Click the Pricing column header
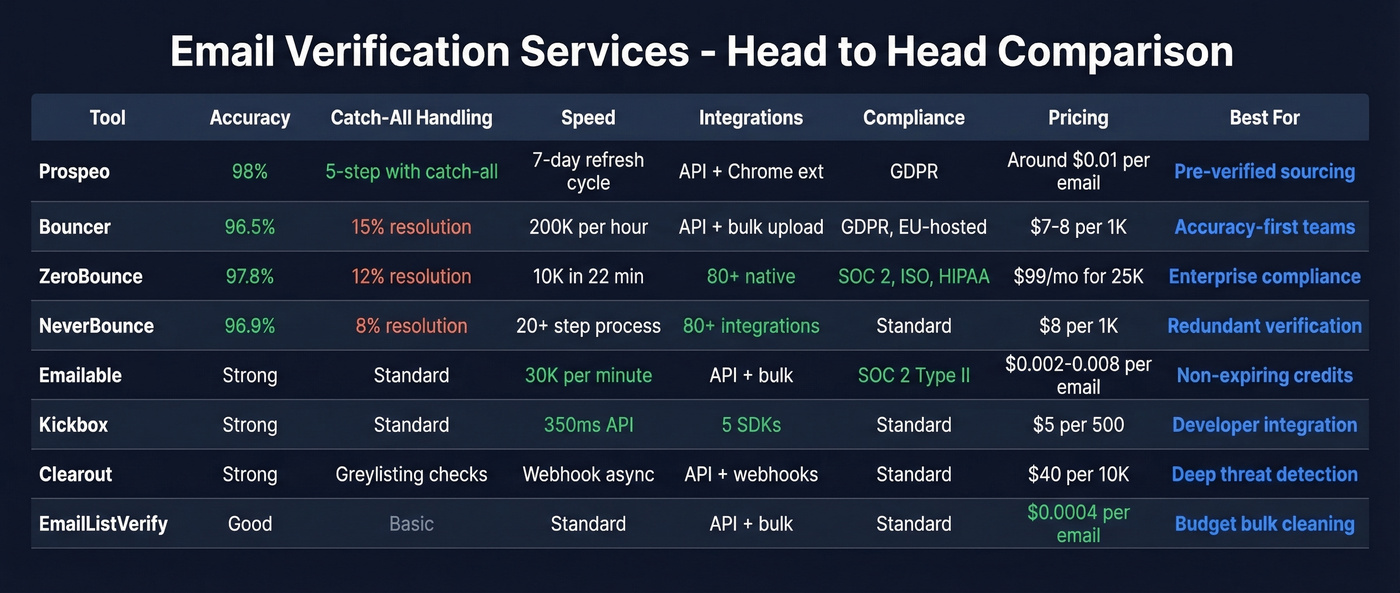 click(1078, 117)
